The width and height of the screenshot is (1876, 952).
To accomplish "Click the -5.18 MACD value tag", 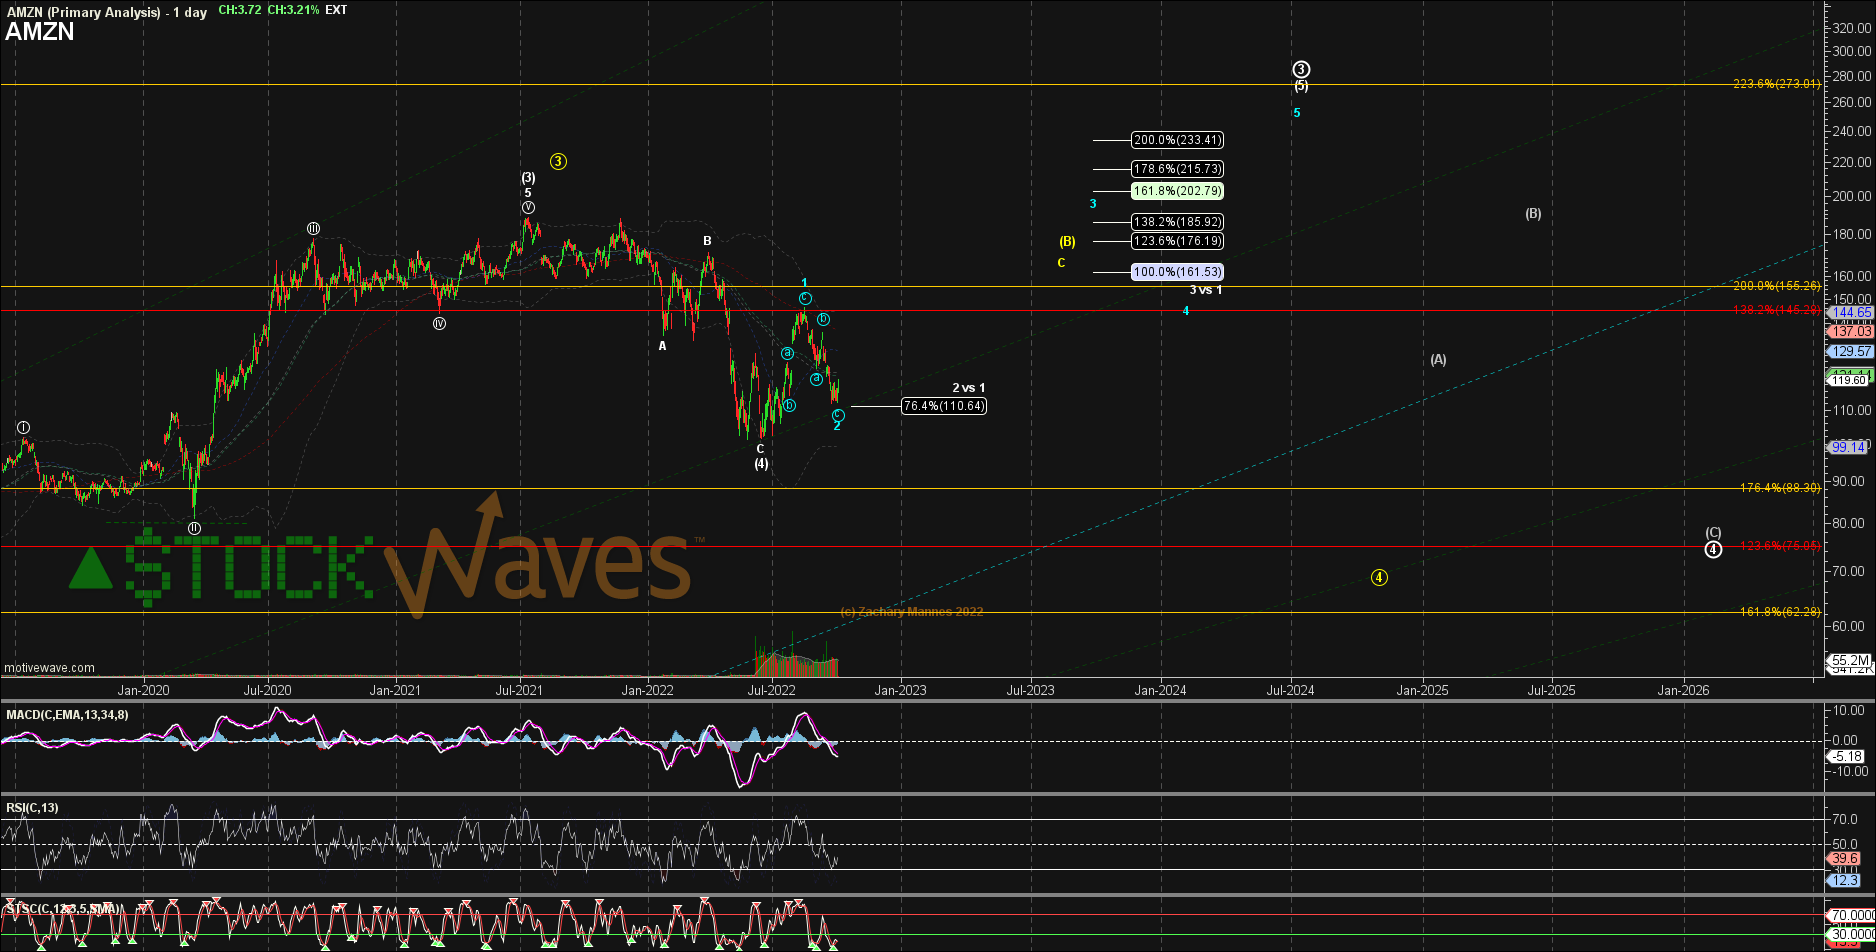I will point(1848,757).
